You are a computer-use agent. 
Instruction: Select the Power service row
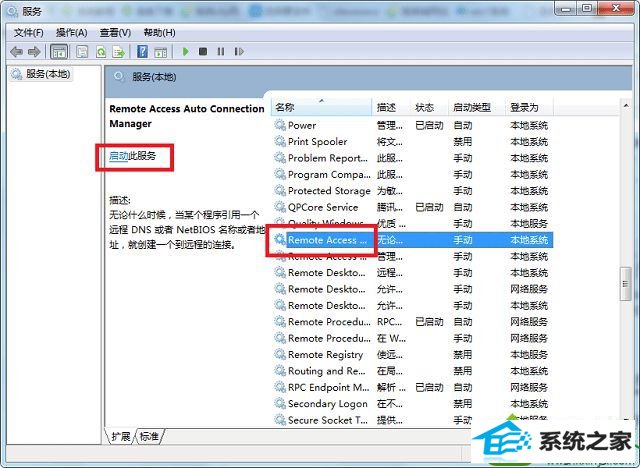point(412,125)
